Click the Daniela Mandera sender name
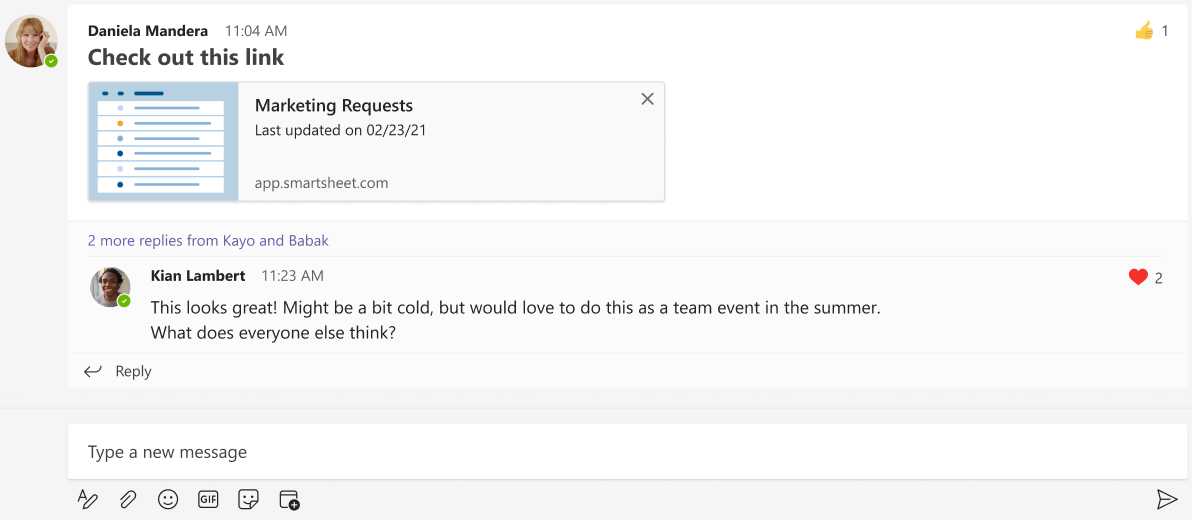The image size is (1192, 520). 148,31
